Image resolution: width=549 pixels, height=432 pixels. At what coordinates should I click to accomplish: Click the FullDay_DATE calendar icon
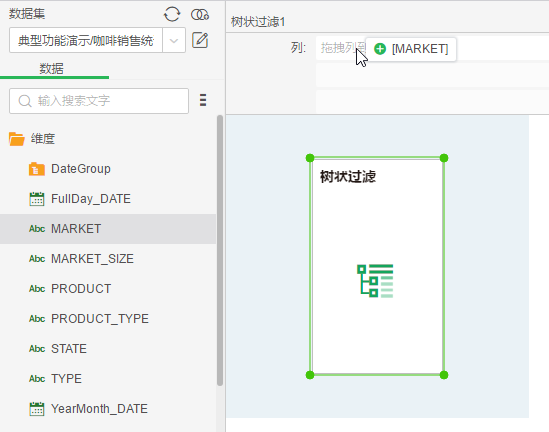[x=37, y=199]
